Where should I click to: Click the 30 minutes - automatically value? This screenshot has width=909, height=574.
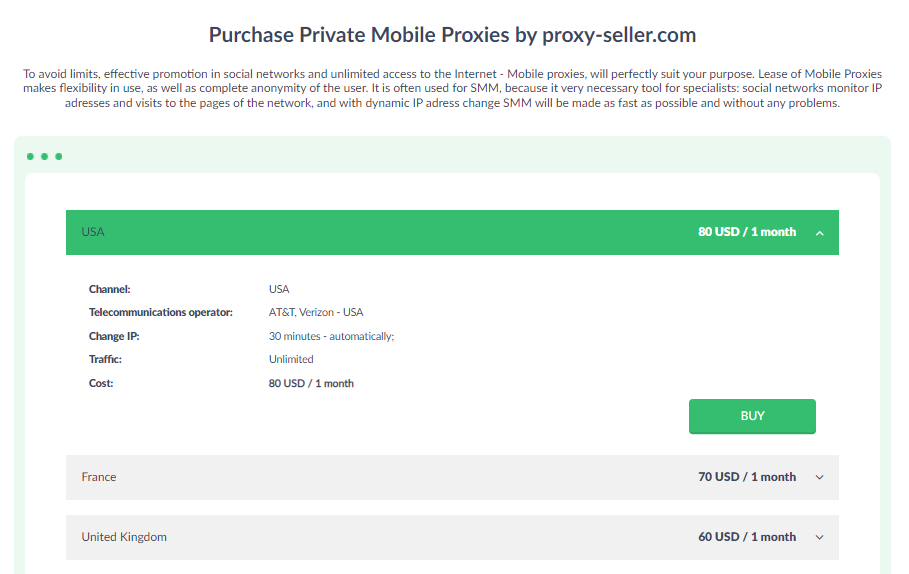[331, 336]
